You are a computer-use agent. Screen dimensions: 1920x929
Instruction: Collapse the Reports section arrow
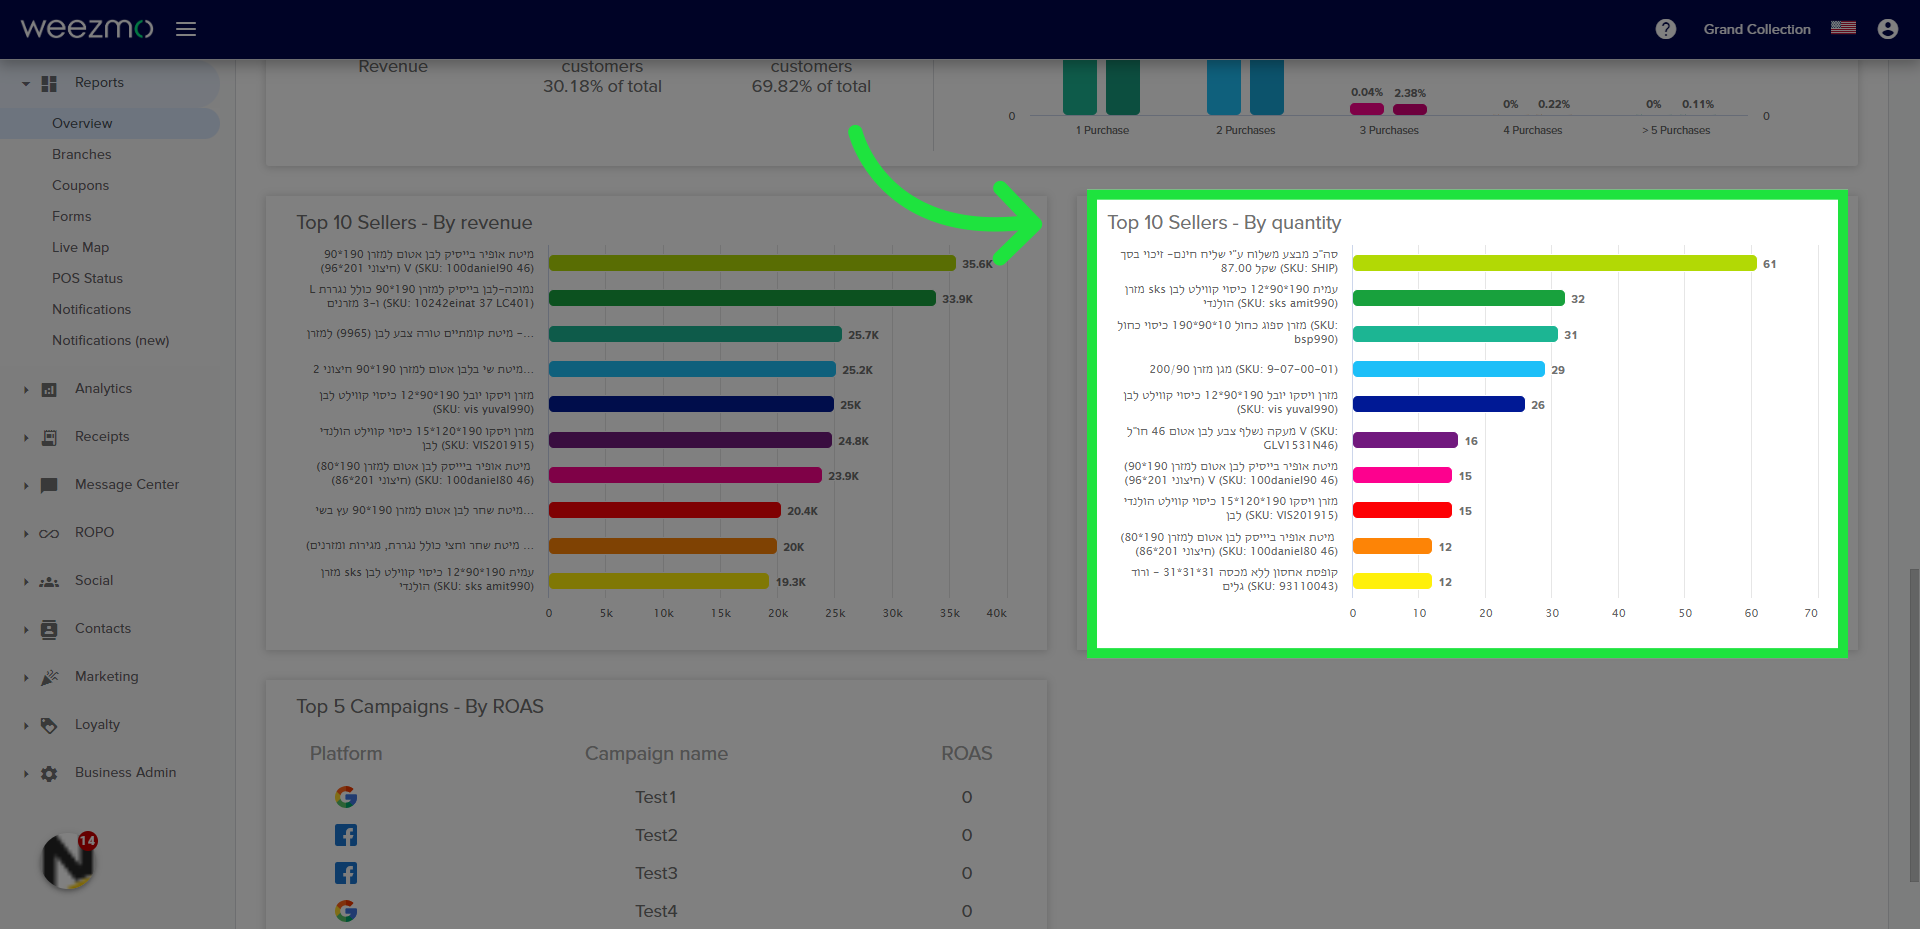26,83
